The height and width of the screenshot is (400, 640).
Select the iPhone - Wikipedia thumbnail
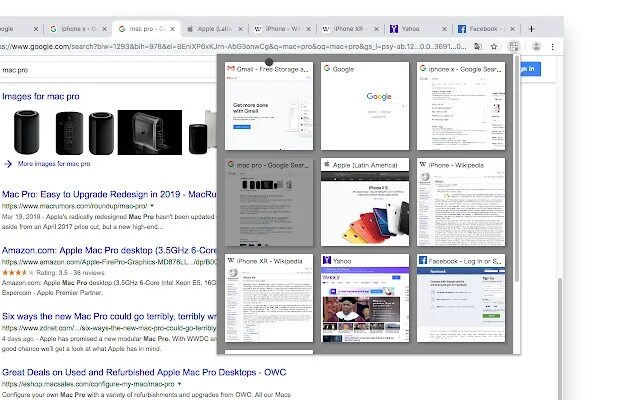point(461,202)
